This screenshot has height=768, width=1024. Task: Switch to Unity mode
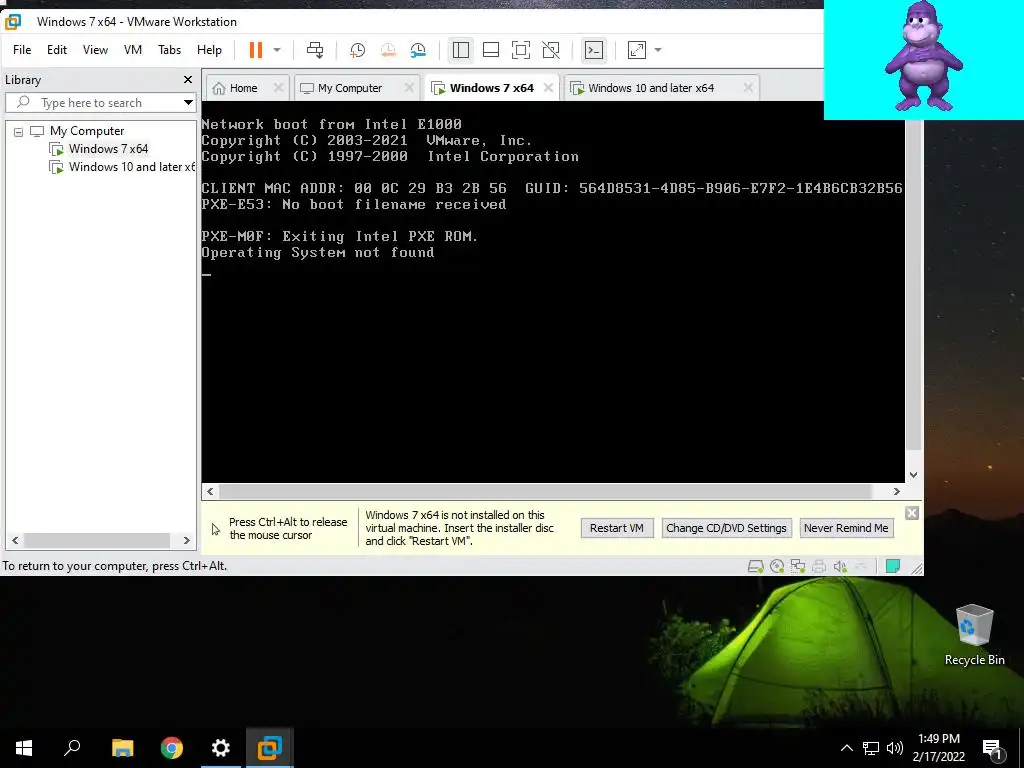(551, 50)
